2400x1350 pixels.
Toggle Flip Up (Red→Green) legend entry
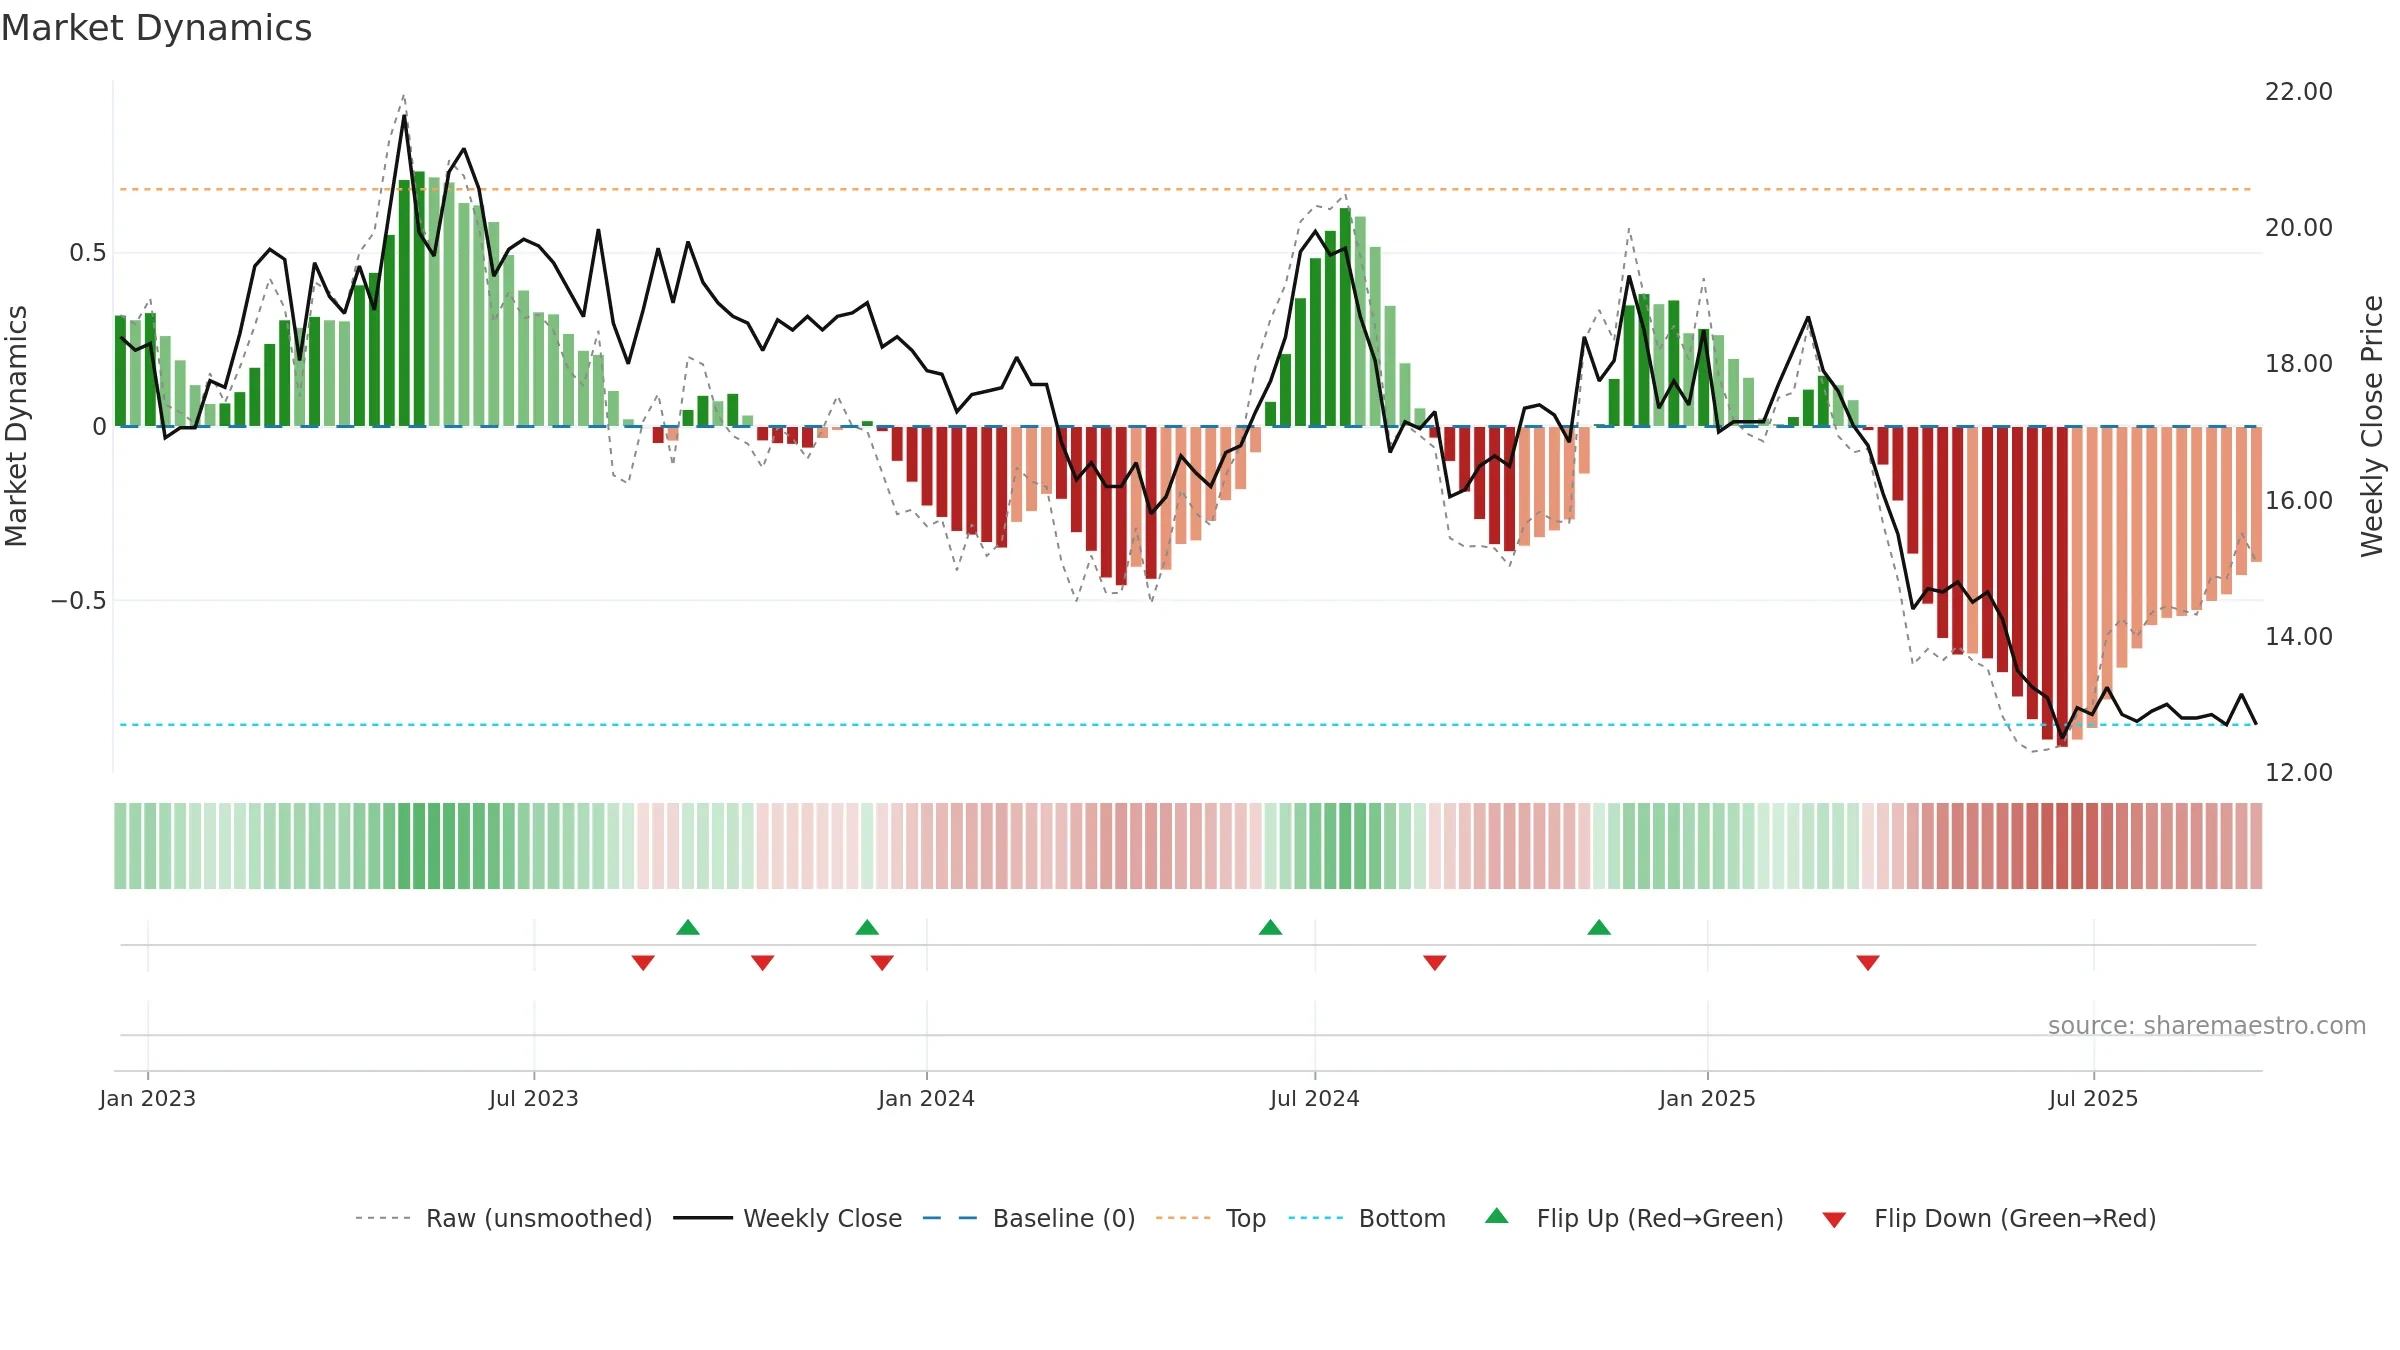[x=1634, y=1218]
